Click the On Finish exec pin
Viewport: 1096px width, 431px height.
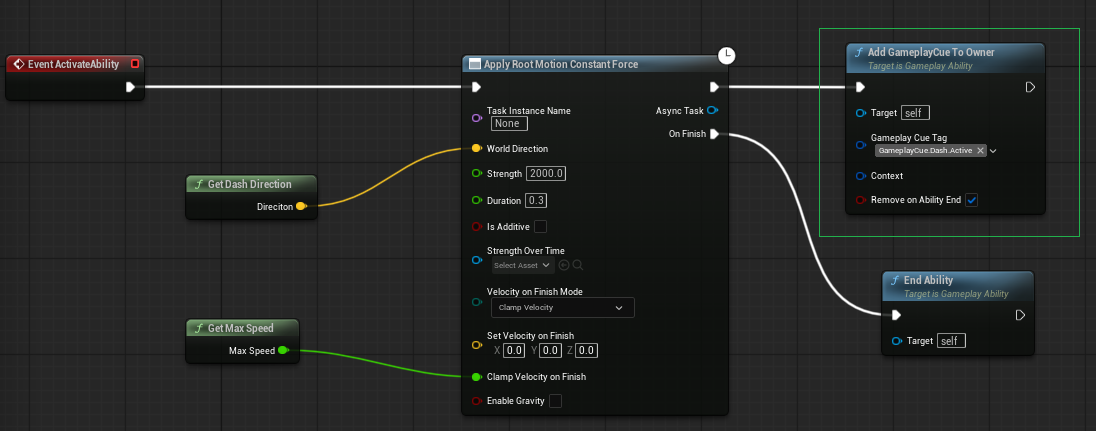(x=714, y=134)
